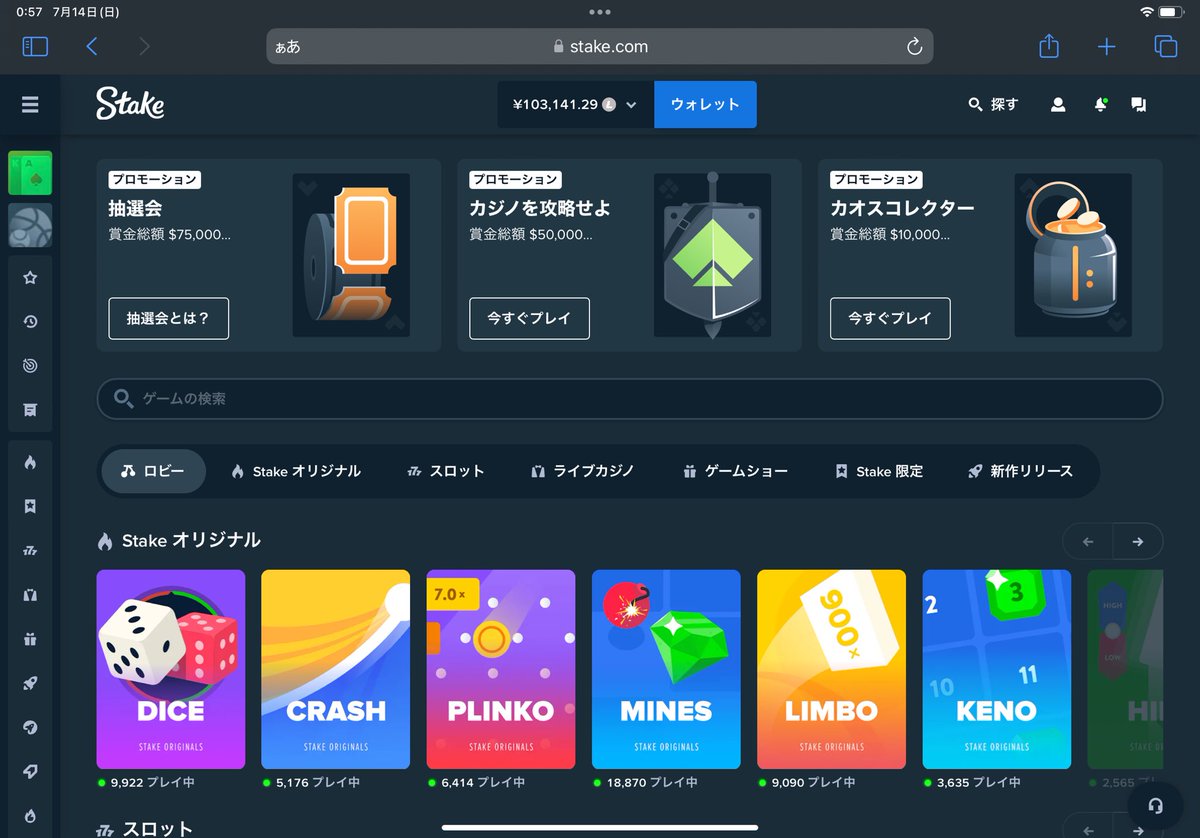Select the ゲームショー tab

[x=735, y=471]
